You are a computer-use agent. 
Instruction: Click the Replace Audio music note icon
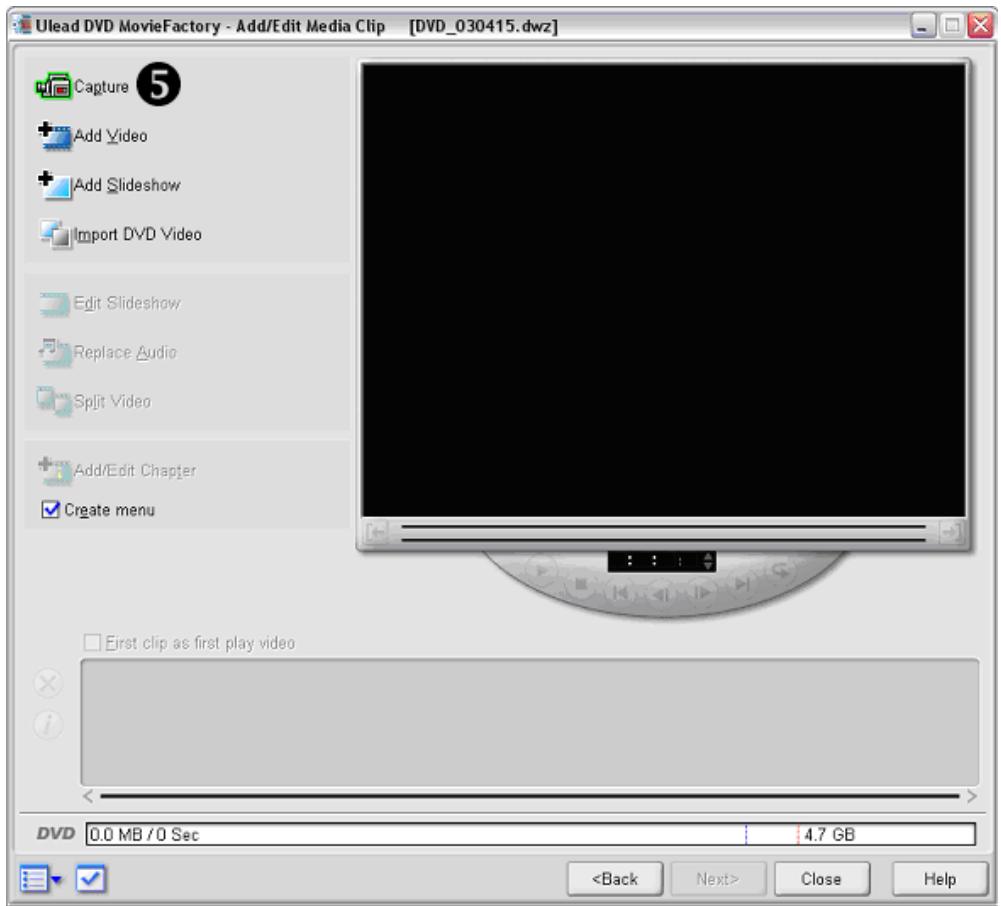pyautogui.click(x=54, y=352)
